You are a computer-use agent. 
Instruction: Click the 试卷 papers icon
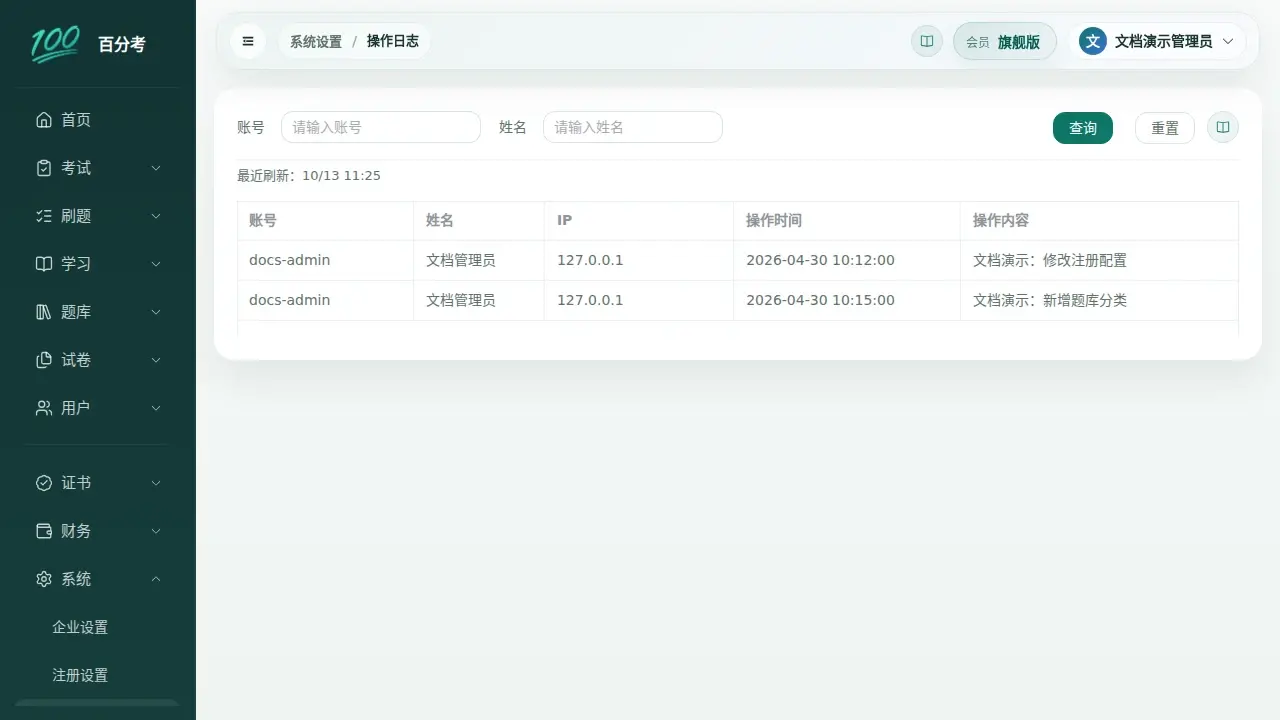coord(44,360)
